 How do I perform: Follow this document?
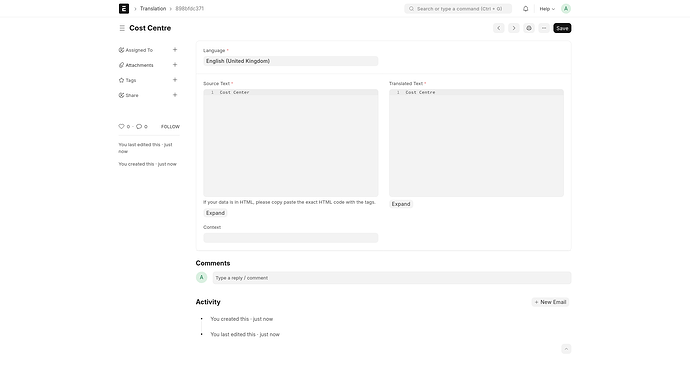[170, 127]
